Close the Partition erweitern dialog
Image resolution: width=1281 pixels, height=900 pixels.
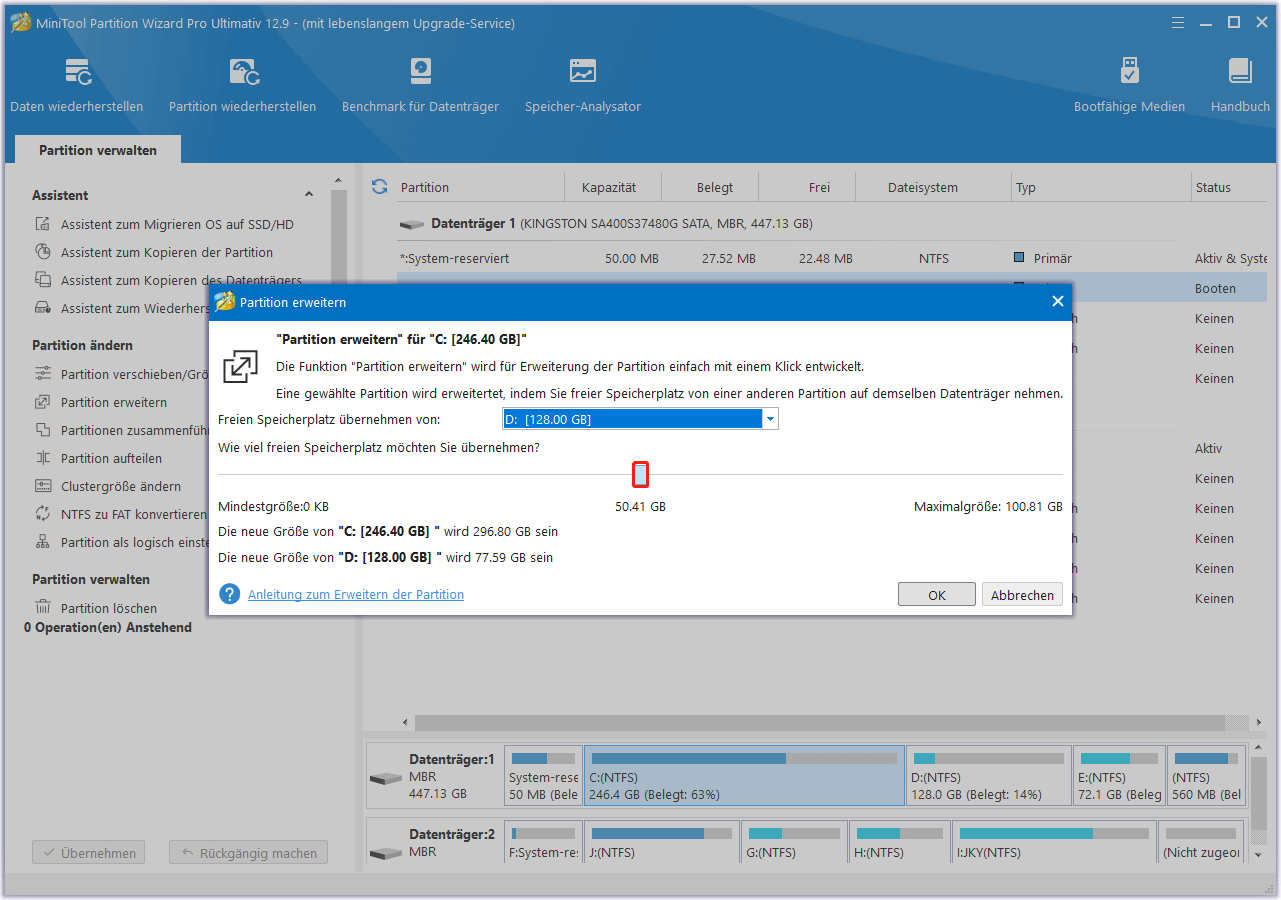point(1057,301)
